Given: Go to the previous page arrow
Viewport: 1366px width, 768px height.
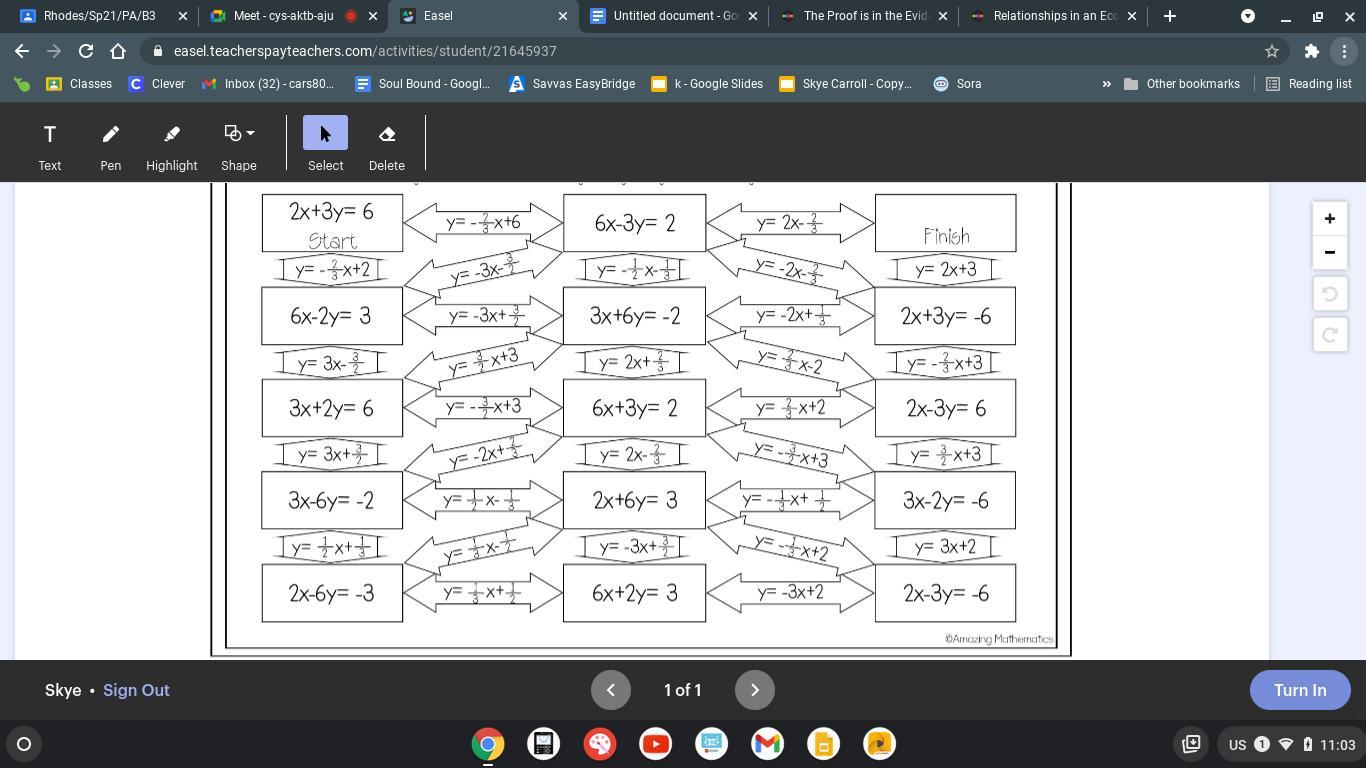Looking at the screenshot, I should 611,690.
